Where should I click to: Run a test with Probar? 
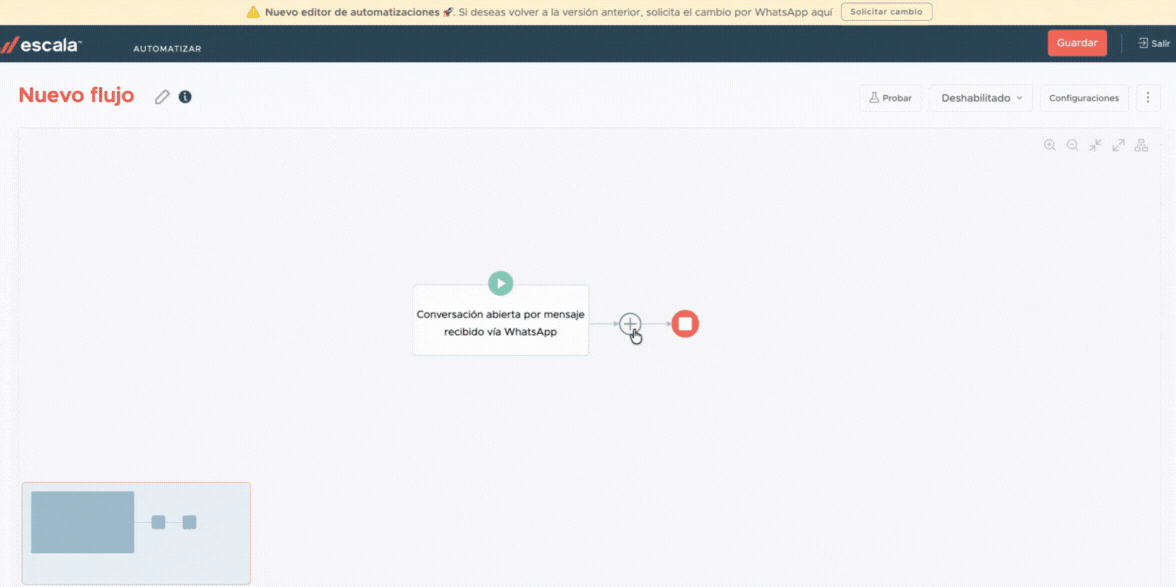pos(890,98)
